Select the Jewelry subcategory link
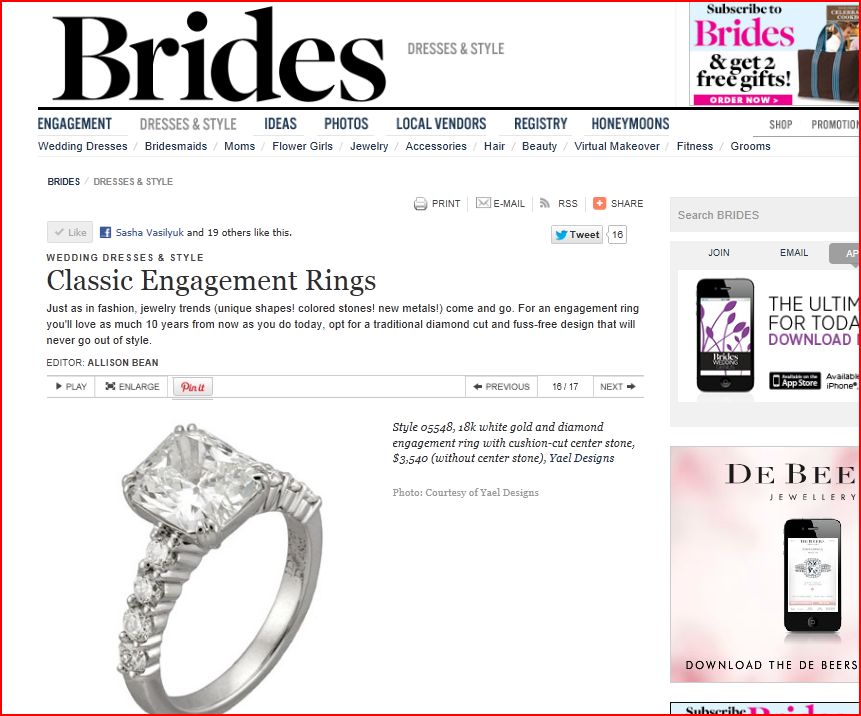The height and width of the screenshot is (716, 861). tap(369, 147)
